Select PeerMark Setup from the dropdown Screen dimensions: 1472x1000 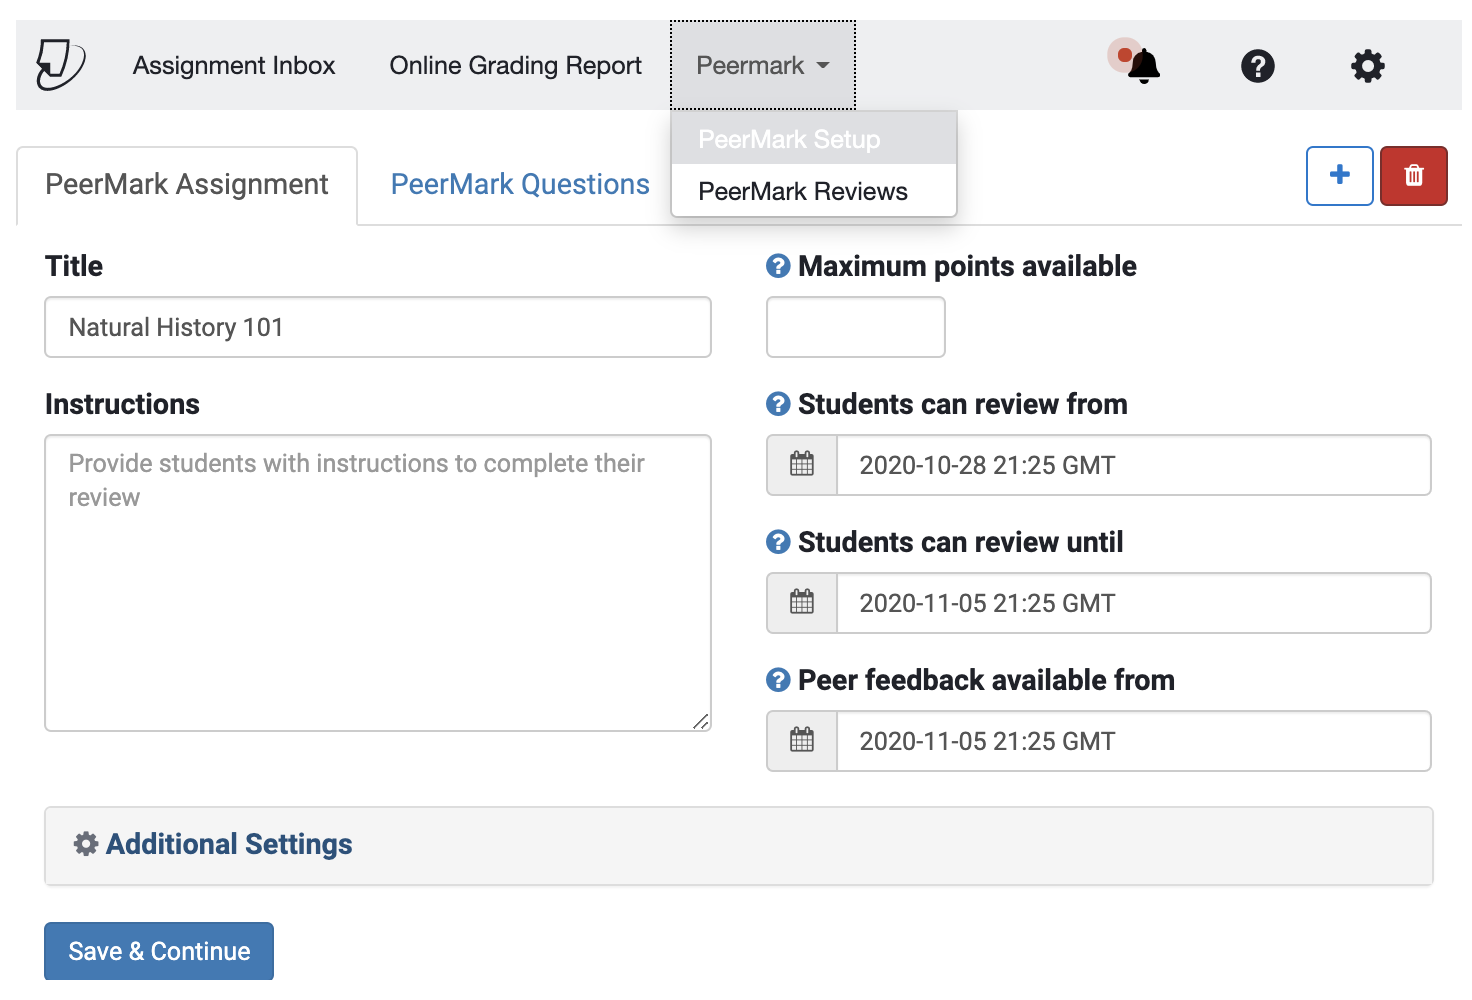pyautogui.click(x=814, y=139)
